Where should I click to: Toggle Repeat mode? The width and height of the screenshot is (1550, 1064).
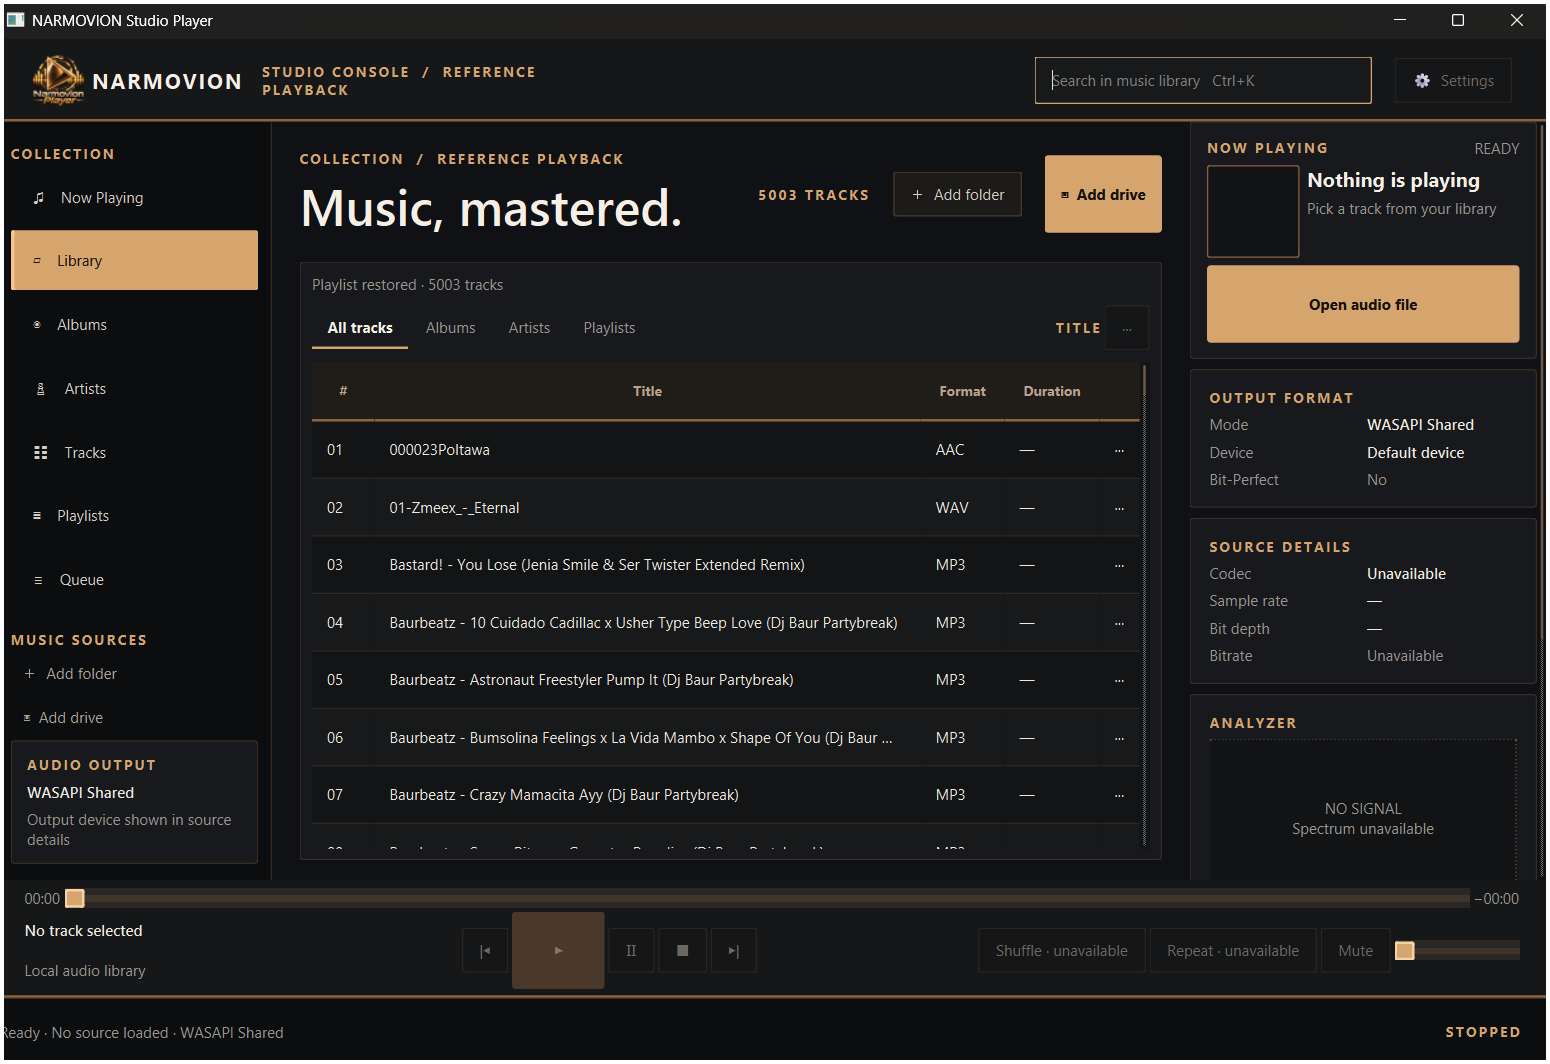point(1233,951)
